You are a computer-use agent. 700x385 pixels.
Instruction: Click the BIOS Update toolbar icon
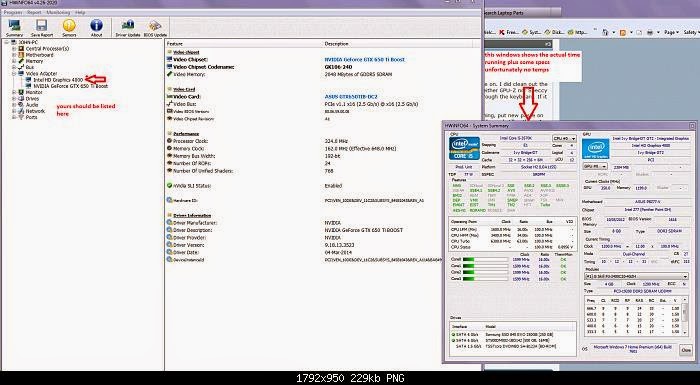tap(155, 28)
